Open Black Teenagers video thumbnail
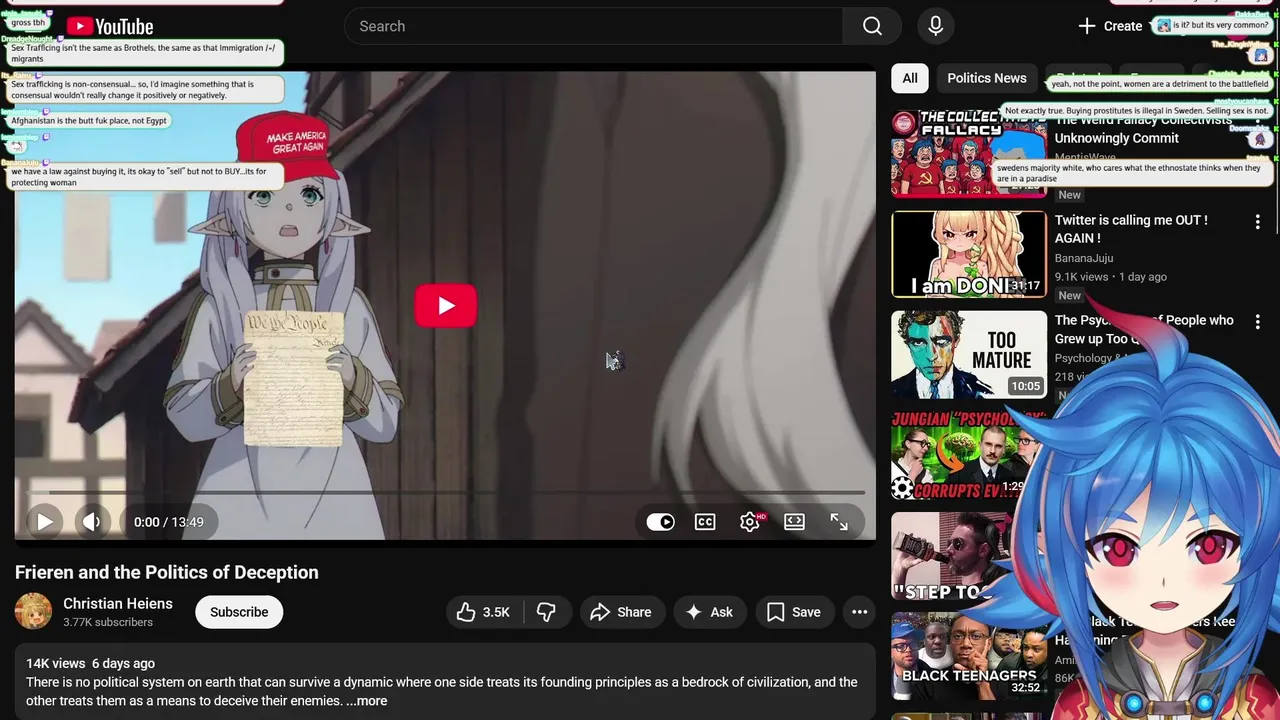Image resolution: width=1280 pixels, height=720 pixels. pyautogui.click(x=969, y=656)
